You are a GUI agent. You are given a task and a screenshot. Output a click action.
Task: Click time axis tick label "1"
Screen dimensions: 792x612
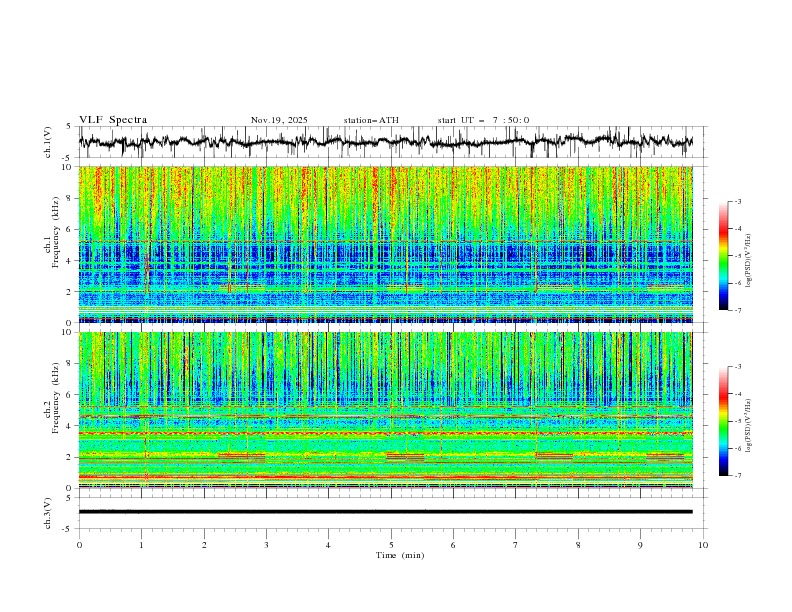pos(141,545)
